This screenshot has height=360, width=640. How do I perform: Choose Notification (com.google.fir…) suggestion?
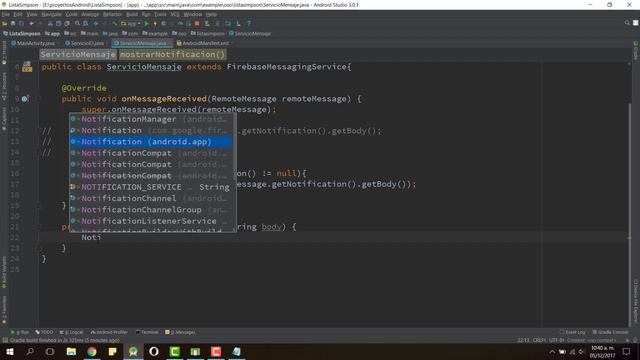[151, 131]
